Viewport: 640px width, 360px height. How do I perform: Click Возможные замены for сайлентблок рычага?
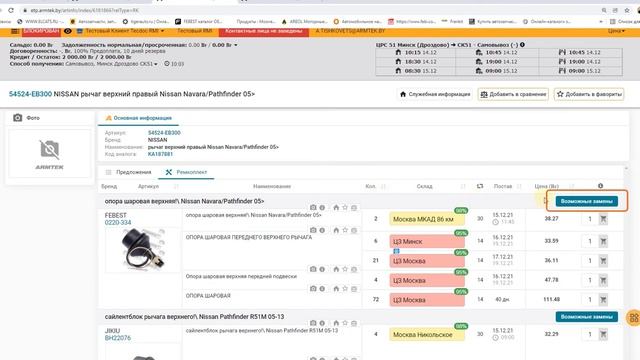[x=587, y=317]
